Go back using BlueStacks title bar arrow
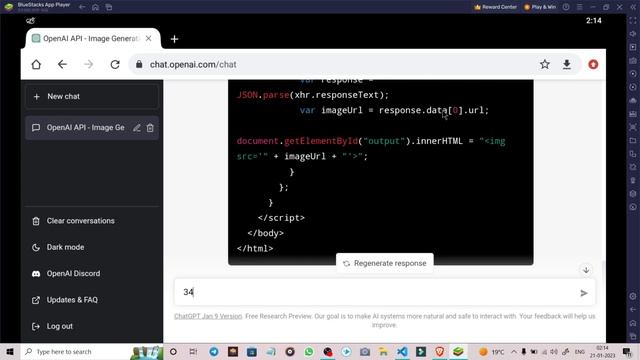 (x=82, y=7)
